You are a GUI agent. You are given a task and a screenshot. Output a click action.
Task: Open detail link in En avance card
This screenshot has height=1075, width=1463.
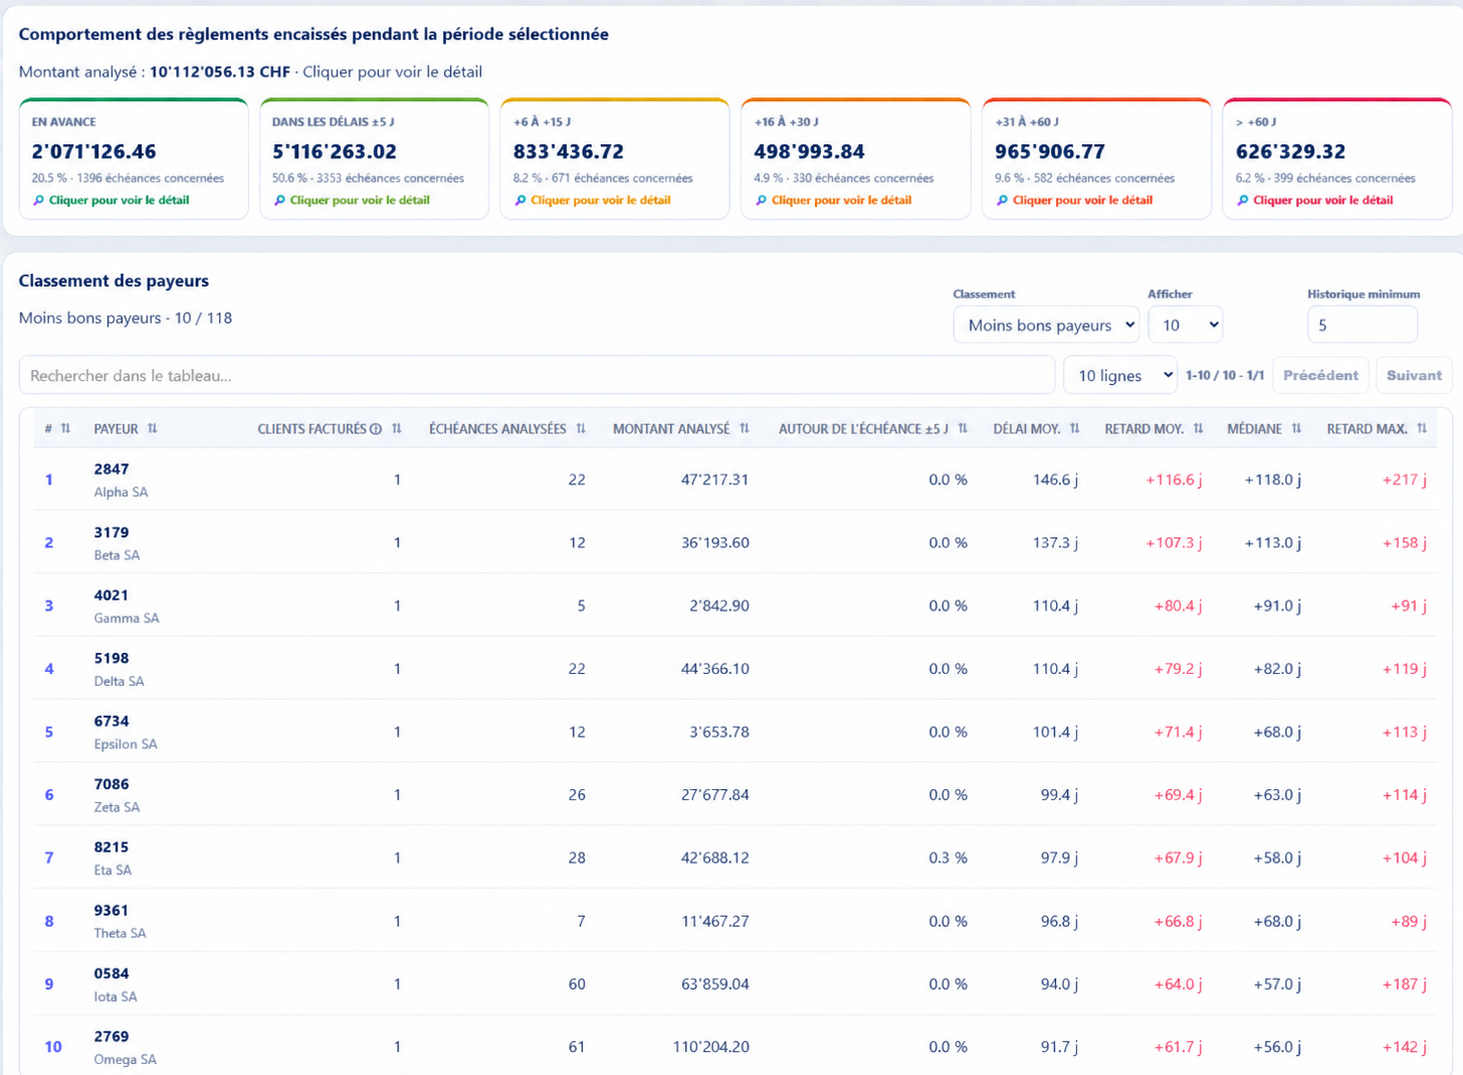[x=119, y=200]
